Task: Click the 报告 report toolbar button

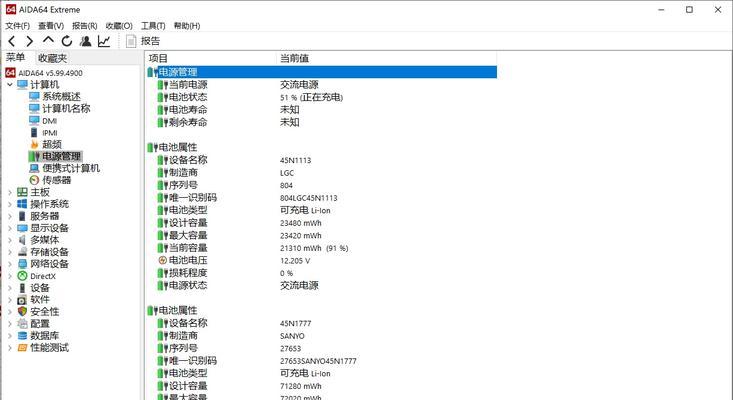Action: click(x=143, y=41)
